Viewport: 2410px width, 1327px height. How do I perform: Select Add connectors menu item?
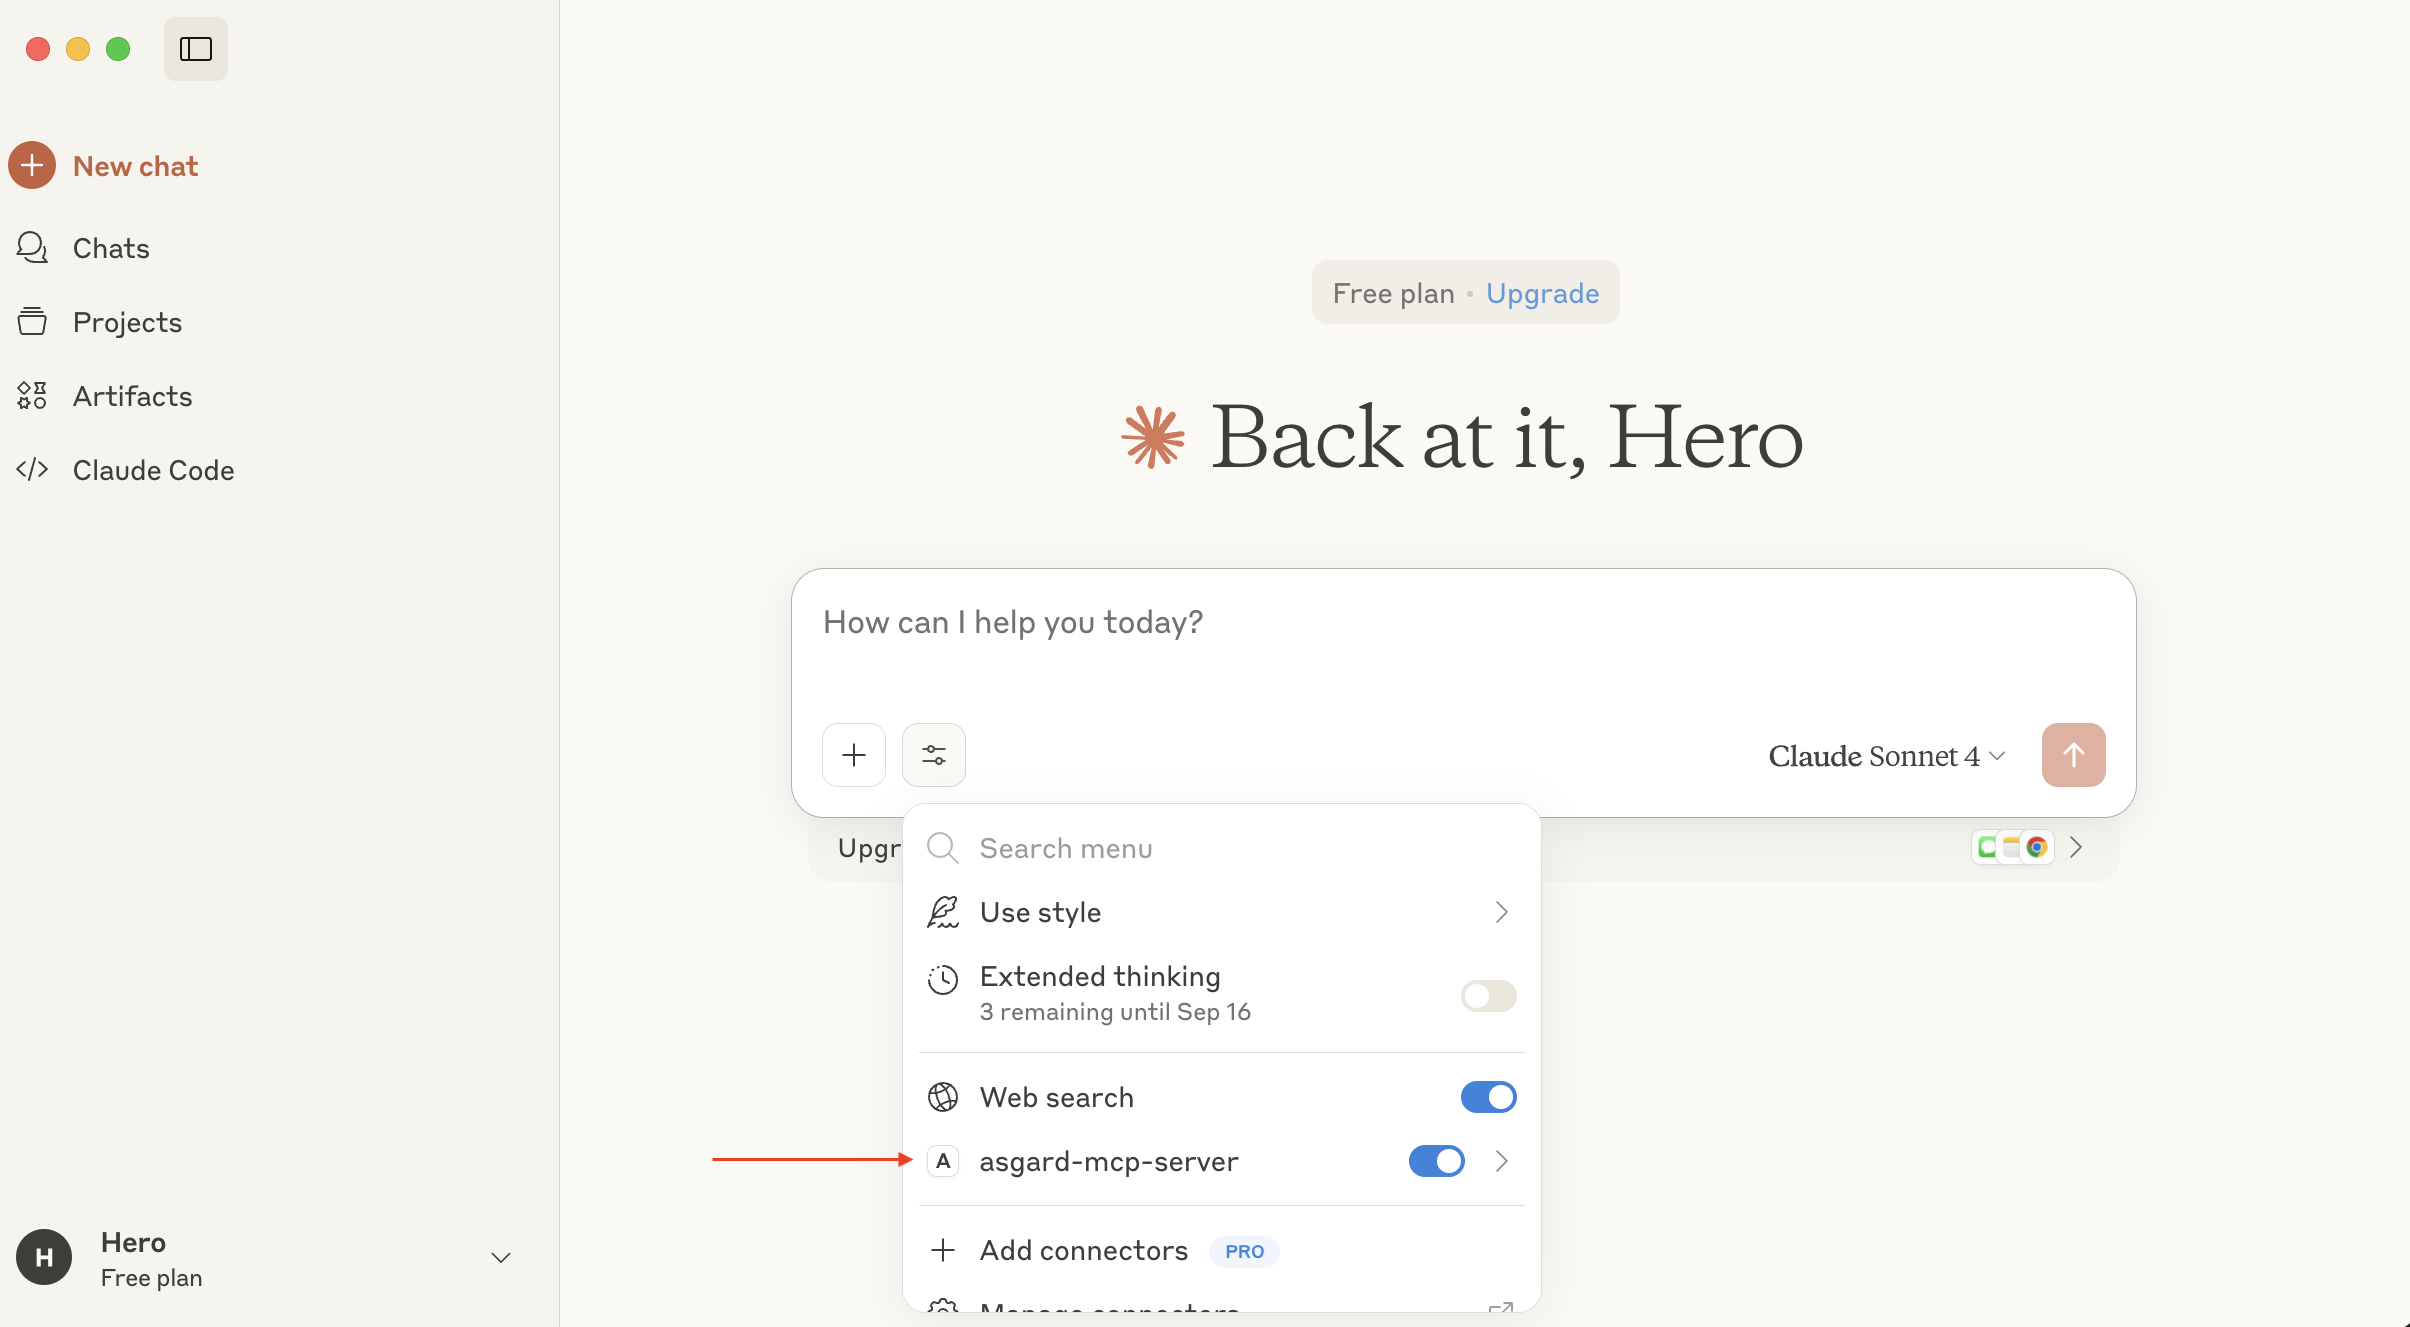pyautogui.click(x=1084, y=1251)
